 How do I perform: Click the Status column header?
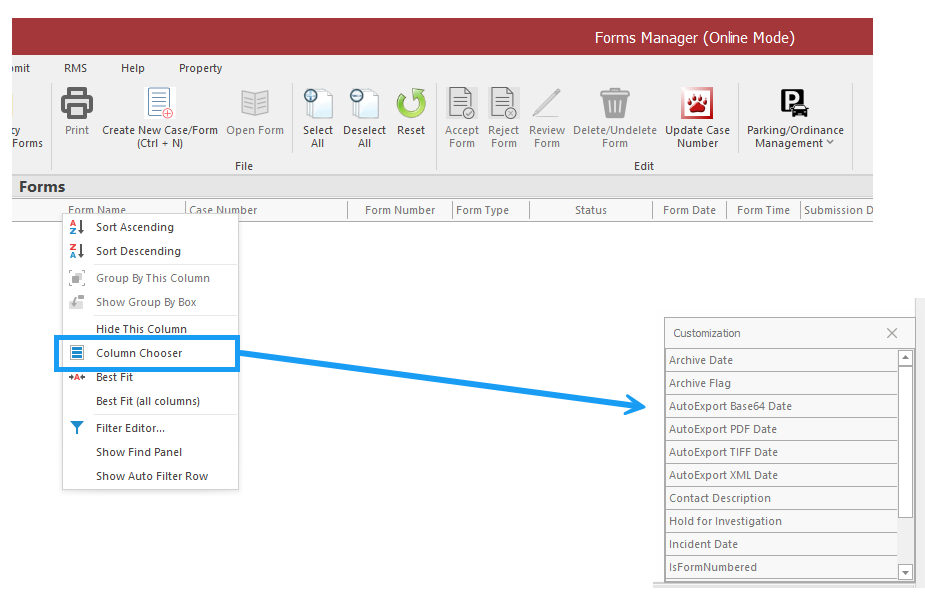590,210
